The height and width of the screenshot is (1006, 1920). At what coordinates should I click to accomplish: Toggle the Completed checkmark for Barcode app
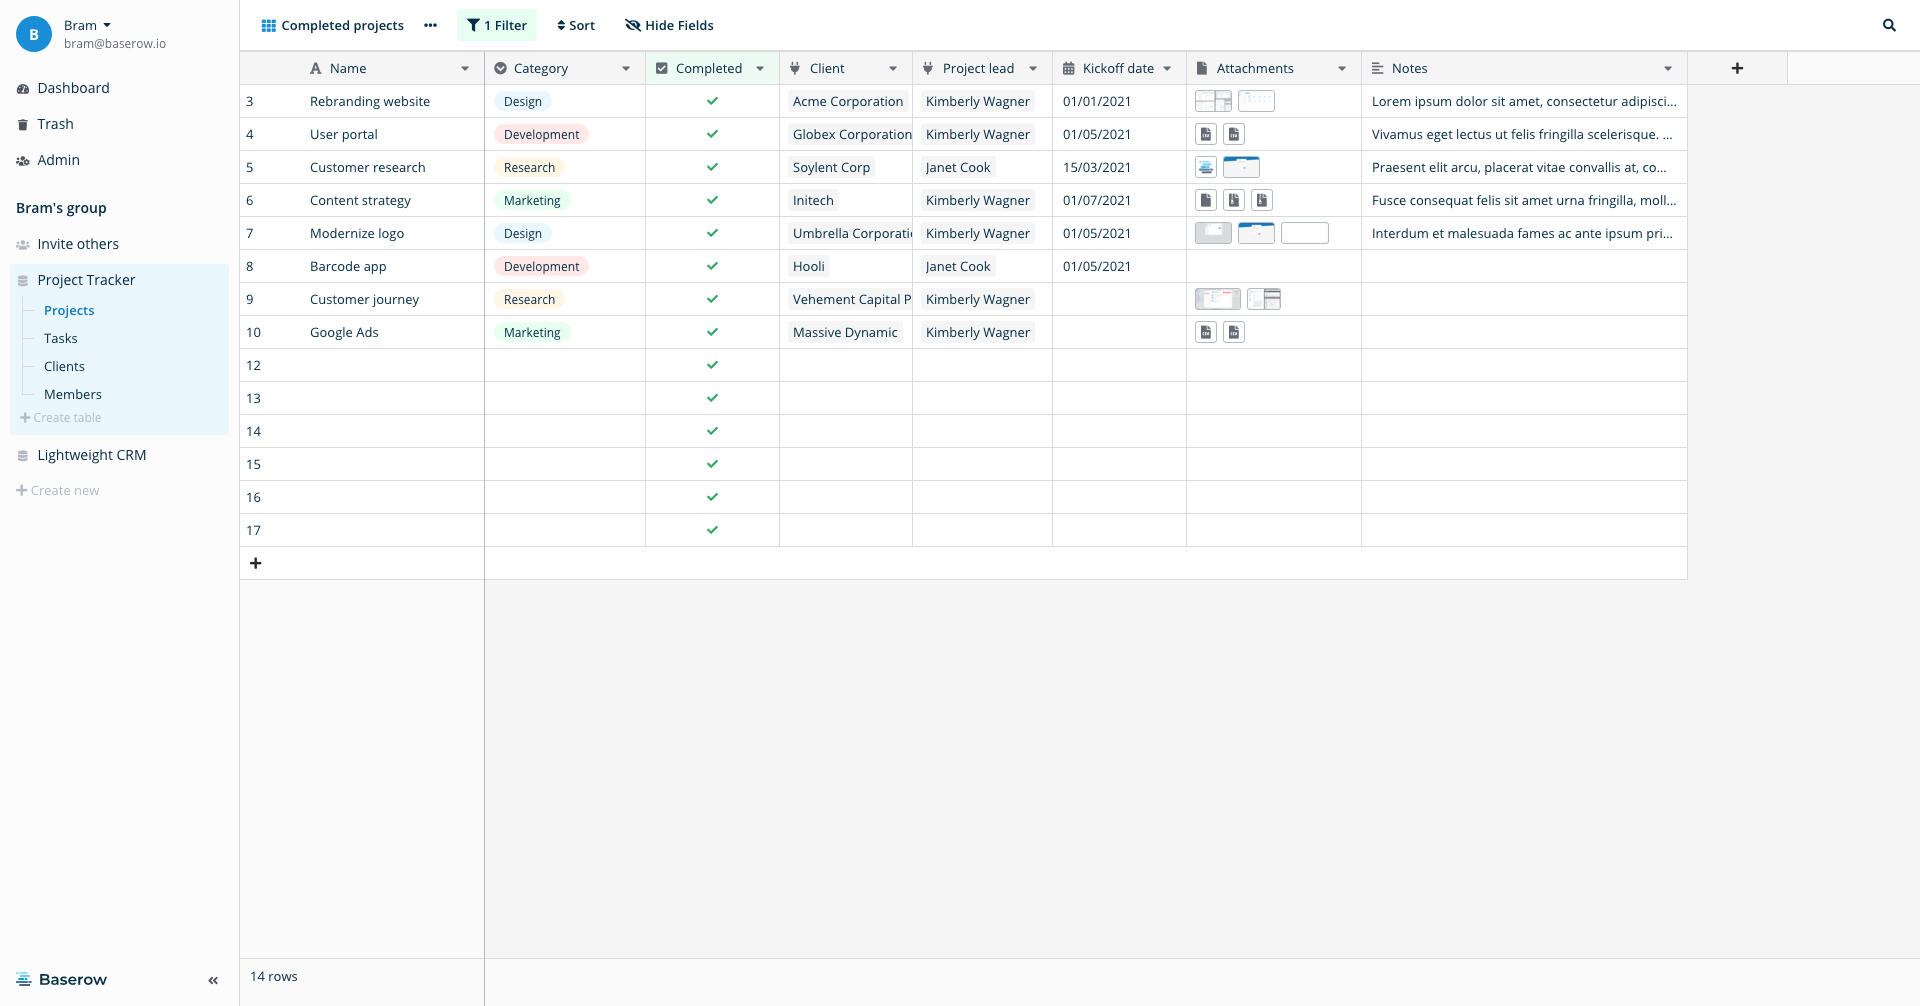[712, 266]
